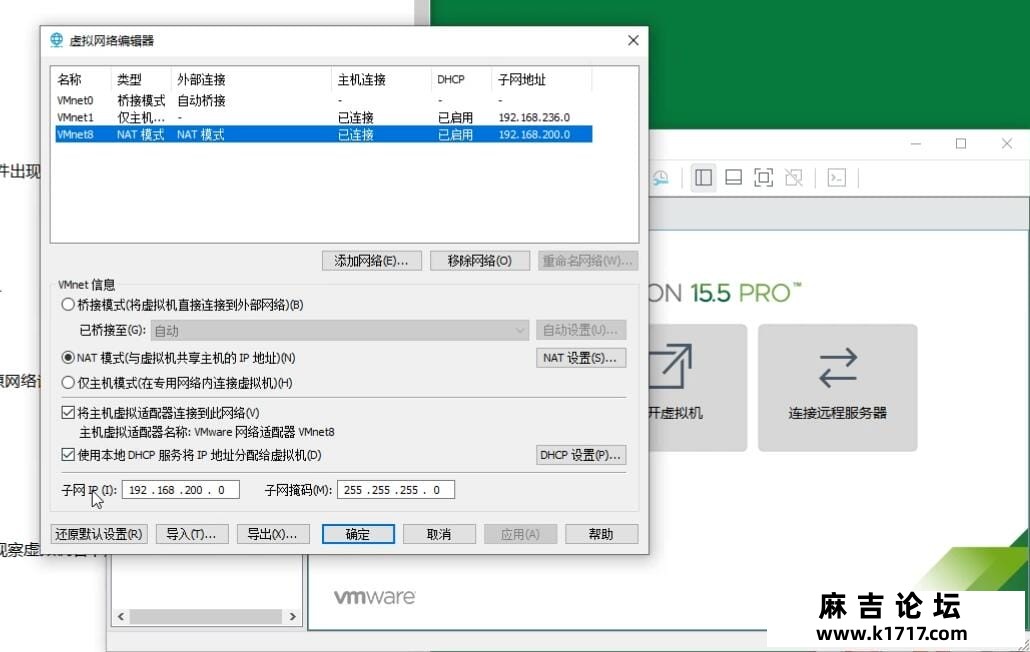Maximize the VMware Workstation window
This screenshot has width=1030, height=652.
pos(961,143)
